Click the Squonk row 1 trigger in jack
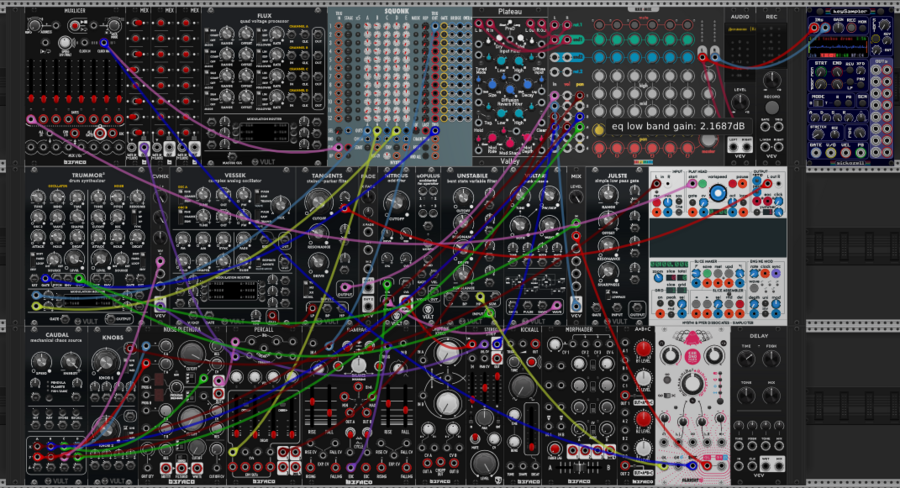The image size is (900, 488). [339, 26]
